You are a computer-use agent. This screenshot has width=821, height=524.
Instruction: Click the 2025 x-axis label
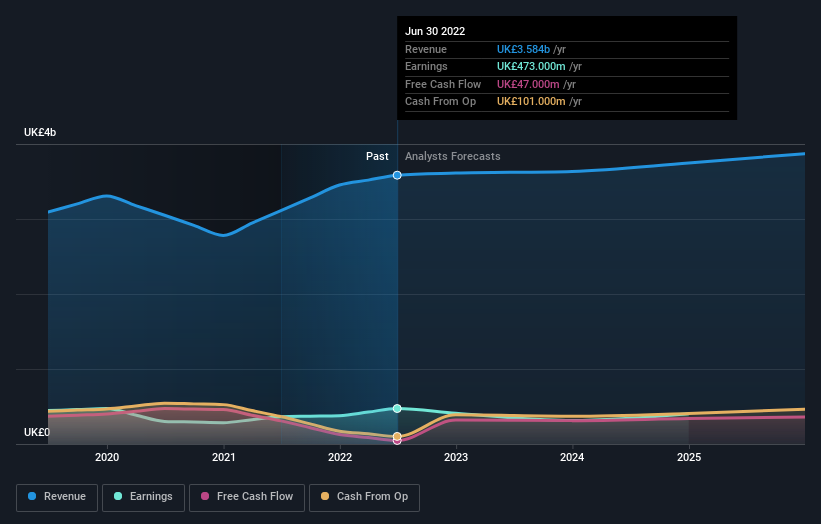point(689,458)
